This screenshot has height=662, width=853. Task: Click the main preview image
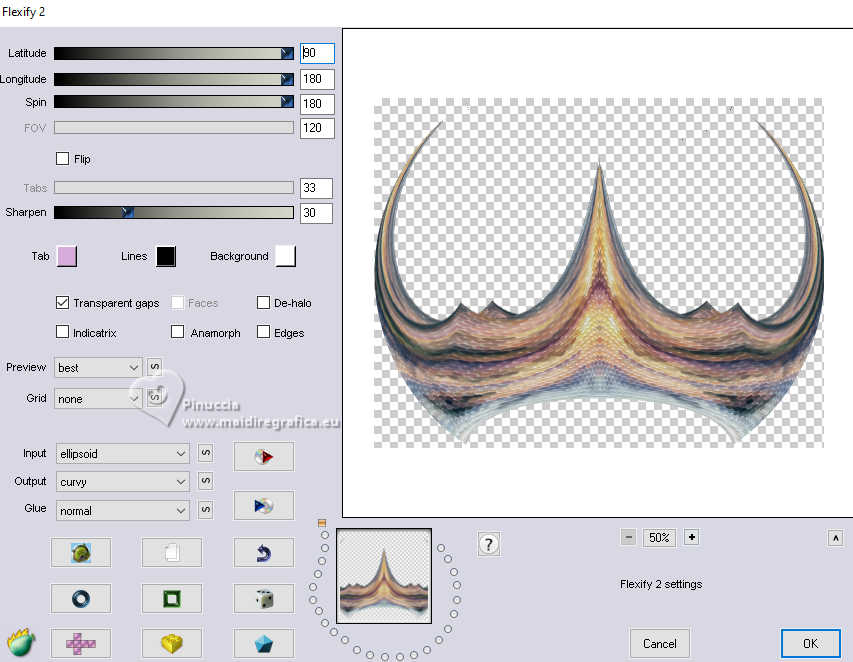point(598,273)
